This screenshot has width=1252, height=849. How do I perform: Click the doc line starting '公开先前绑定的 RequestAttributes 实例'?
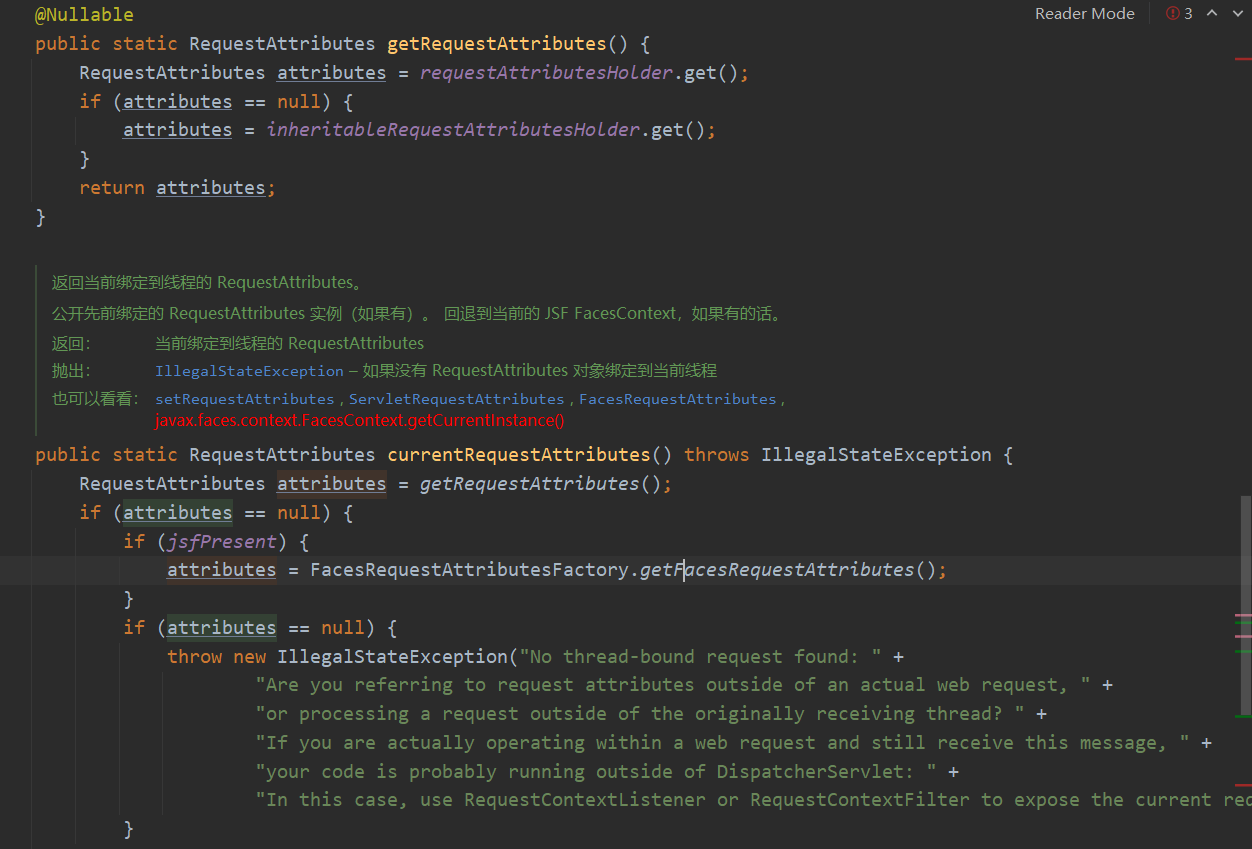pyautogui.click(x=417, y=313)
